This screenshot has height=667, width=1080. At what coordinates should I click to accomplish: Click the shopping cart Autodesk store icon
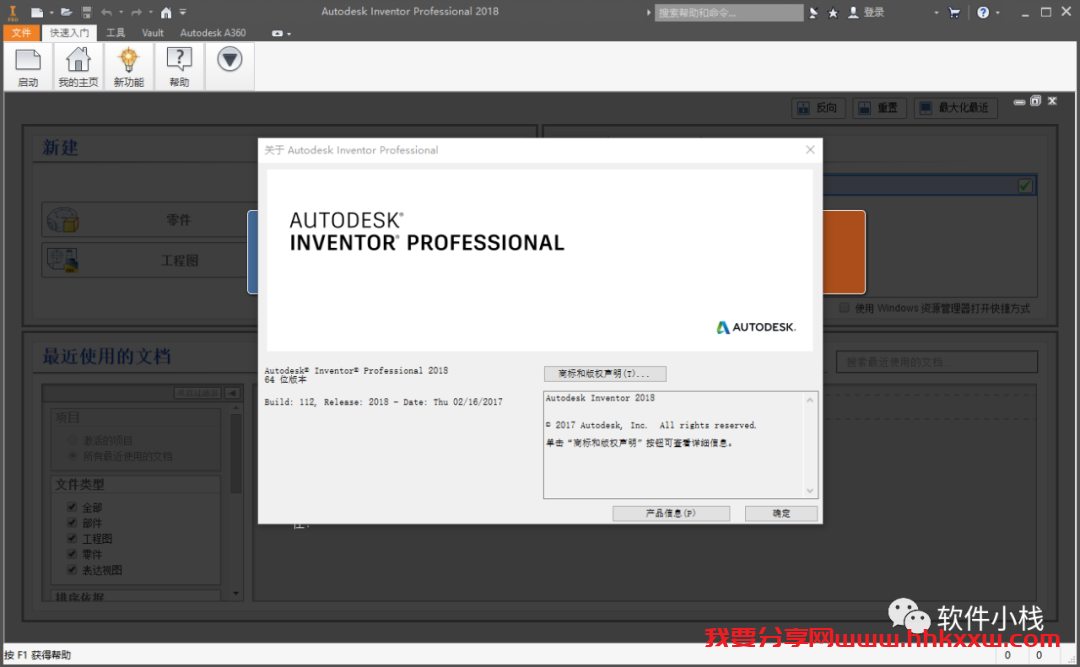[954, 12]
